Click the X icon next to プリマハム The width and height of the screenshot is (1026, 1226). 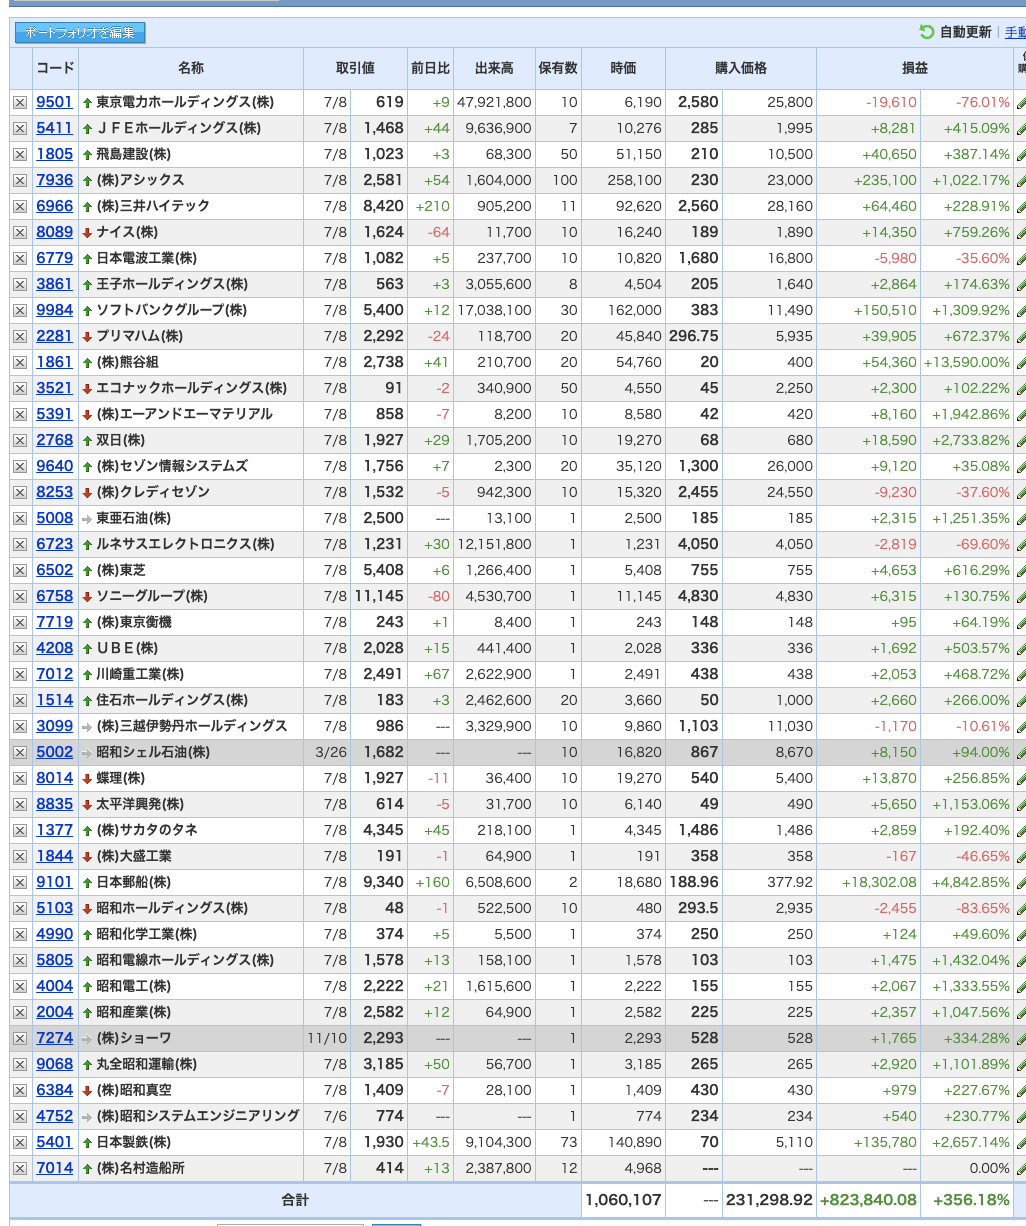click(x=20, y=336)
